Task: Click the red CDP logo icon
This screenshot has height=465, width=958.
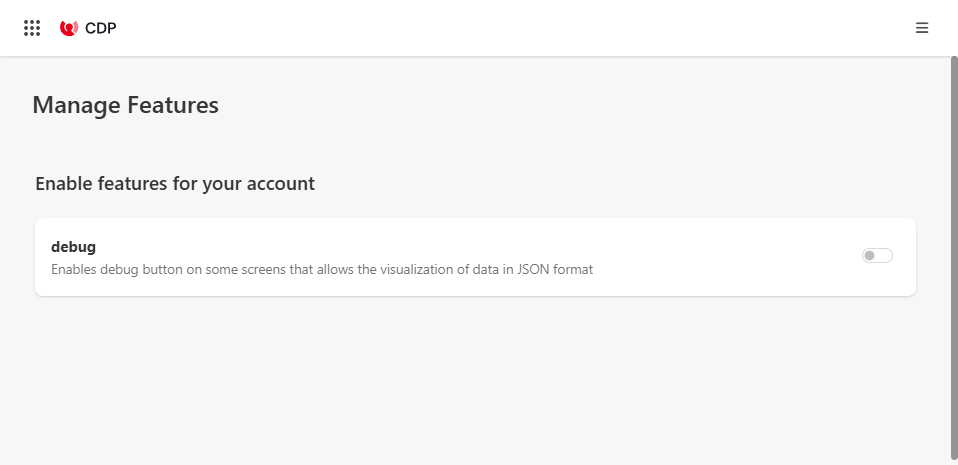Action: coord(69,28)
